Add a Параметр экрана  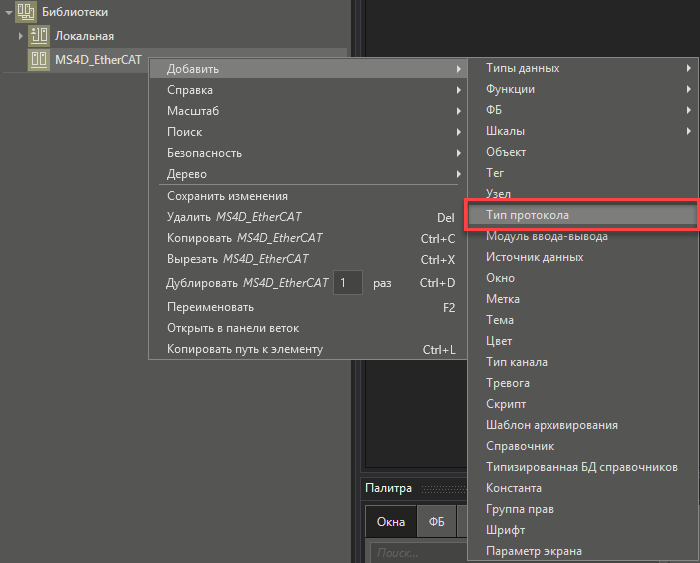coord(583,550)
